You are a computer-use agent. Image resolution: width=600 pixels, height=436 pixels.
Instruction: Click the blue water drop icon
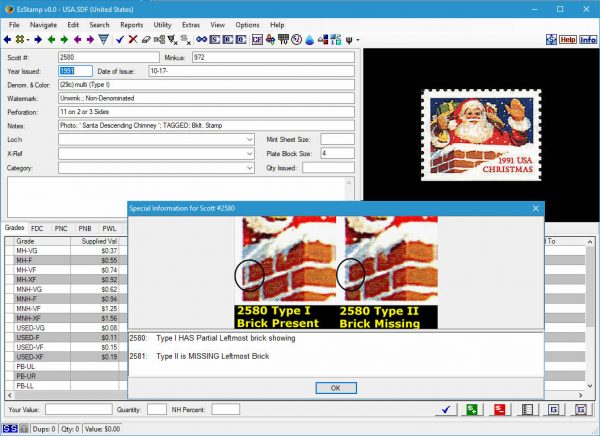click(x=310, y=39)
